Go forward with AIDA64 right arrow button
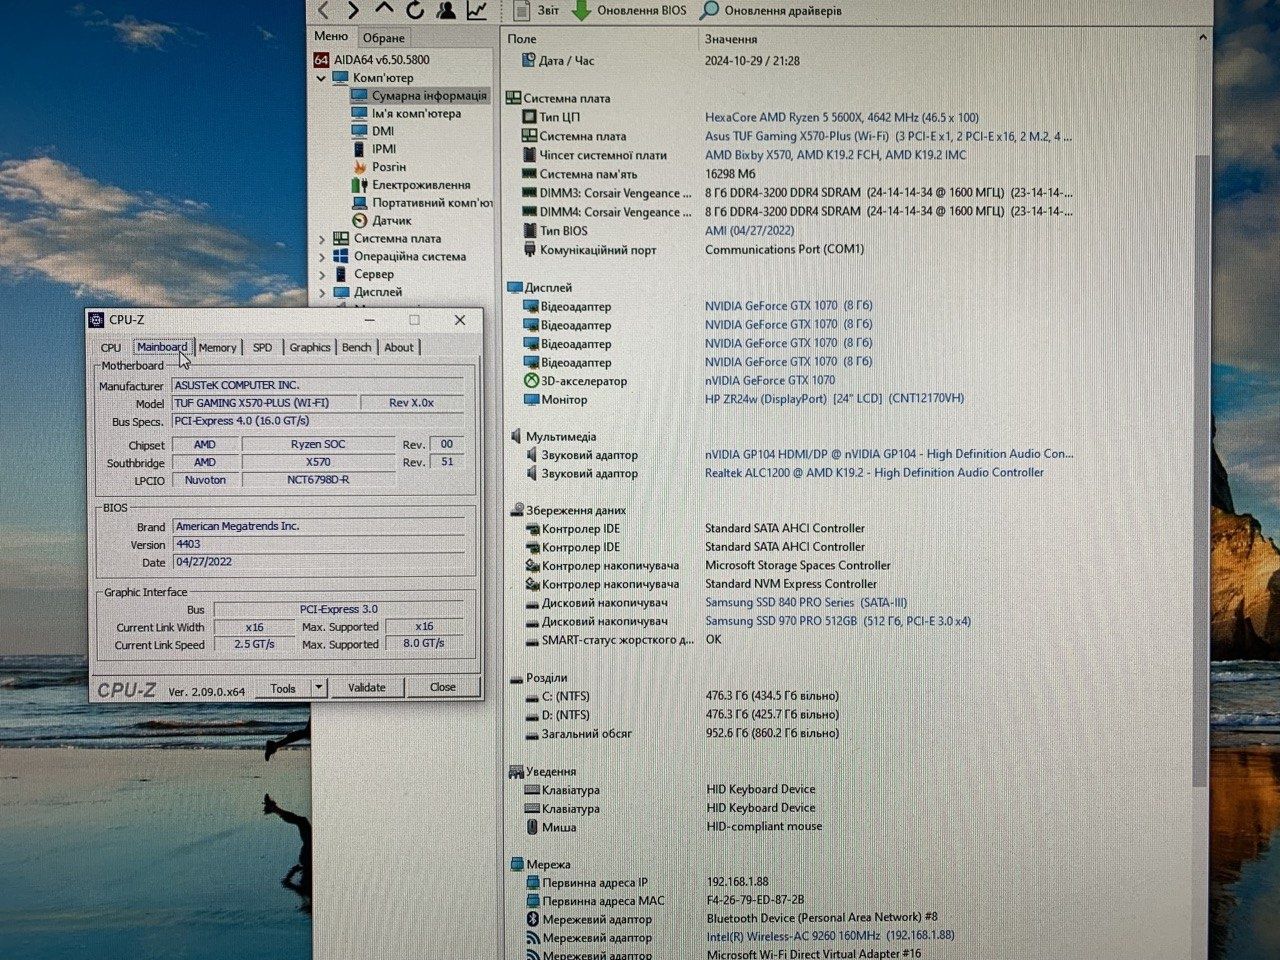 (x=353, y=10)
